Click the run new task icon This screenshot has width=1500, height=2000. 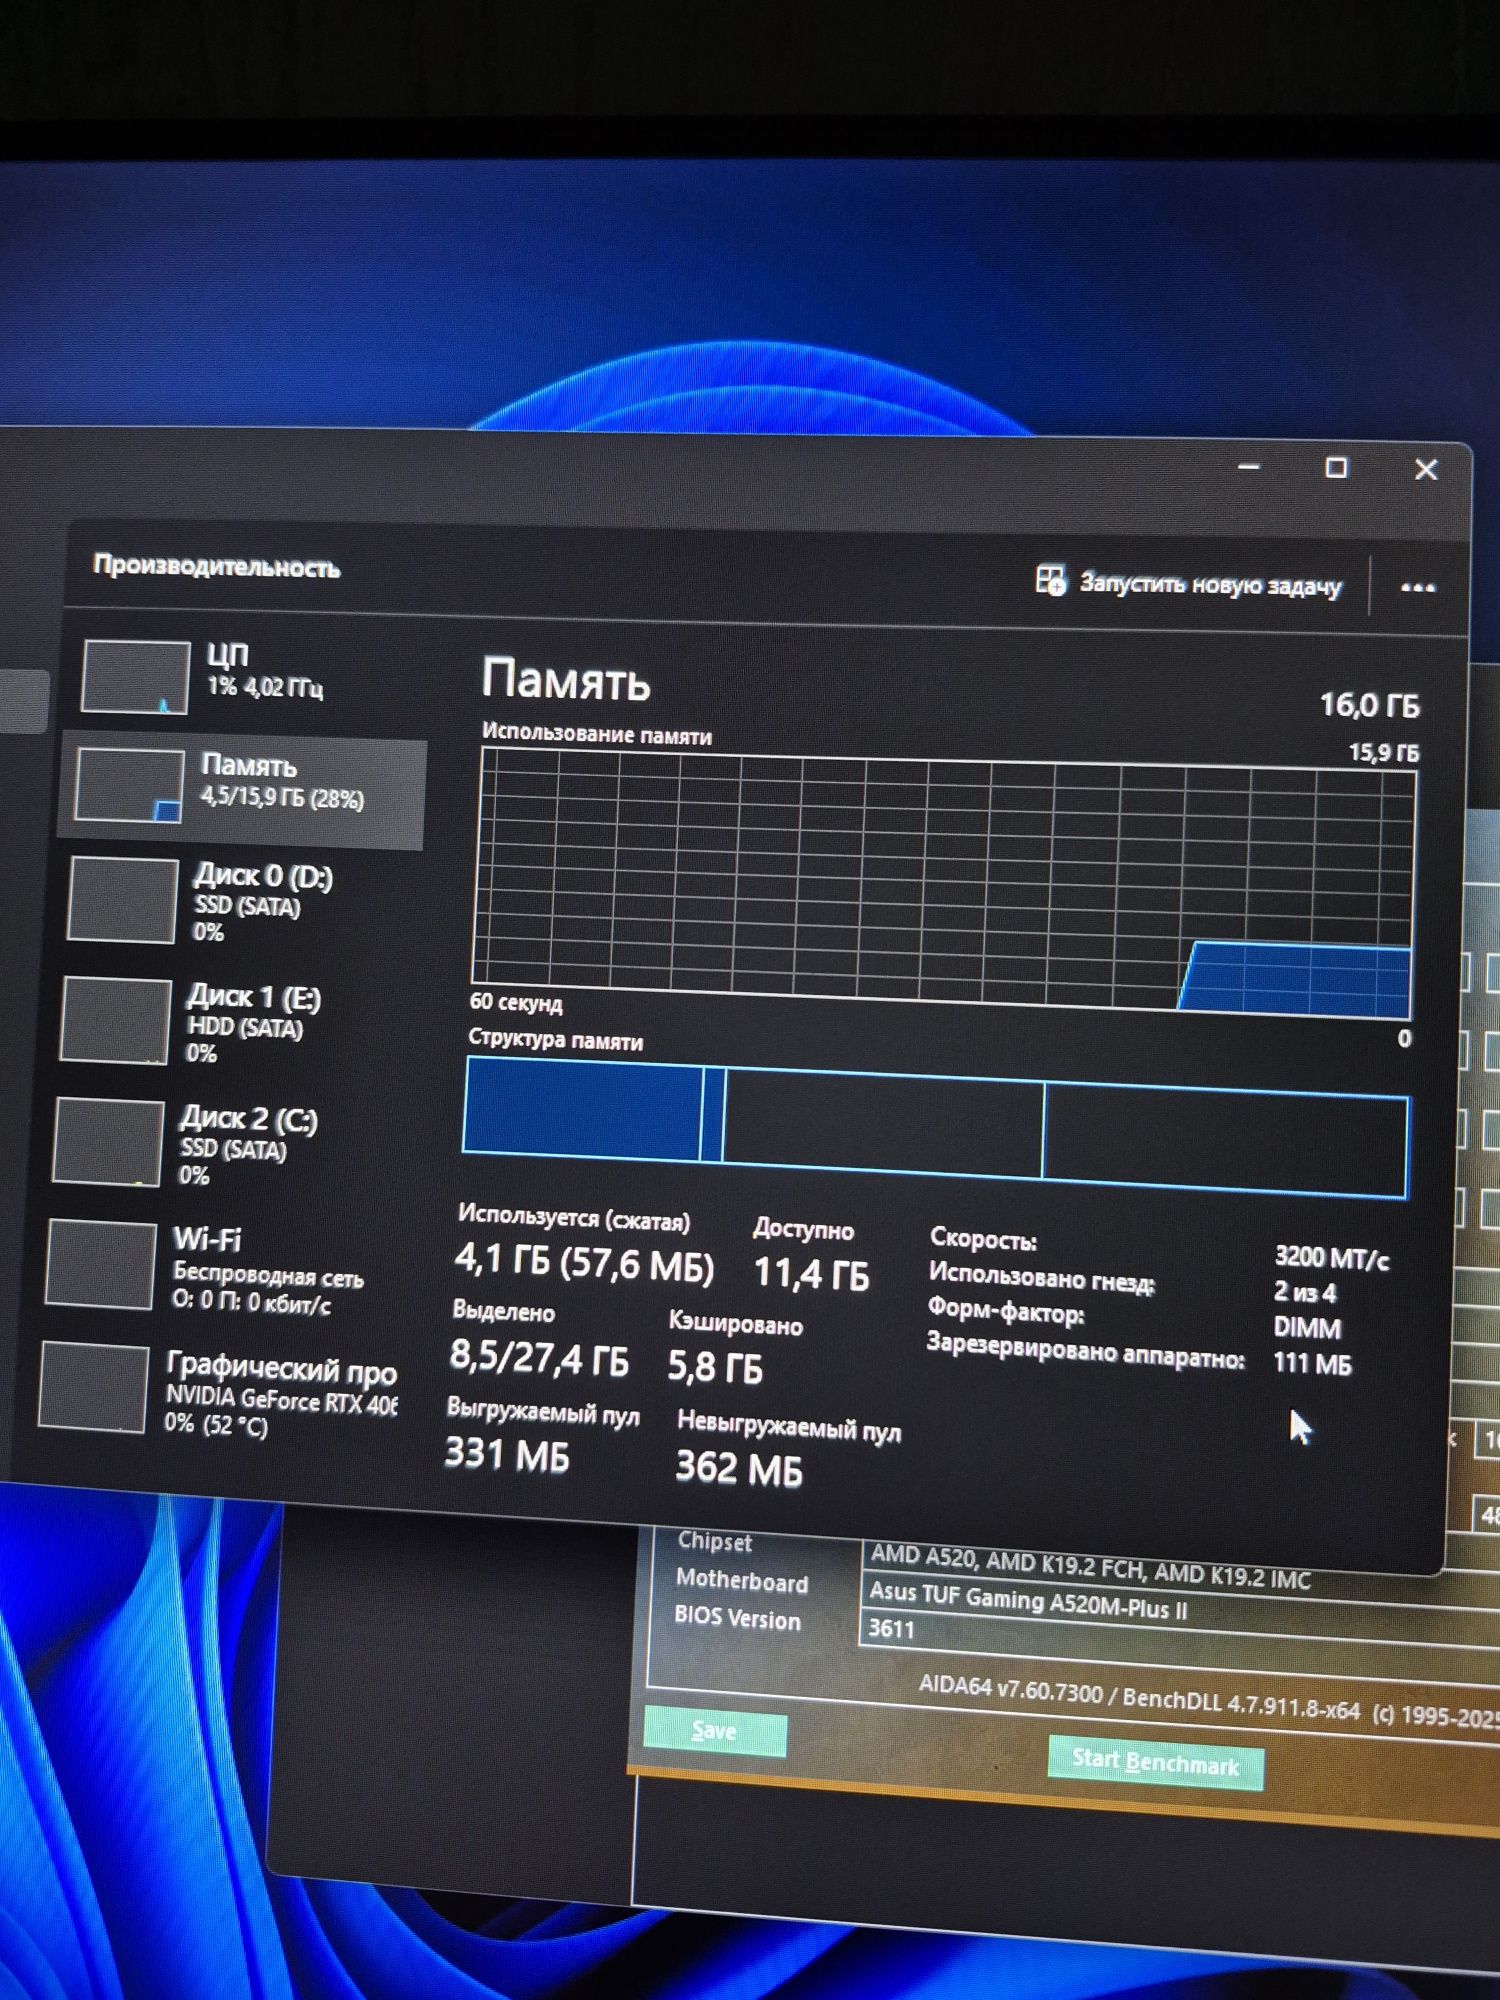(1050, 579)
